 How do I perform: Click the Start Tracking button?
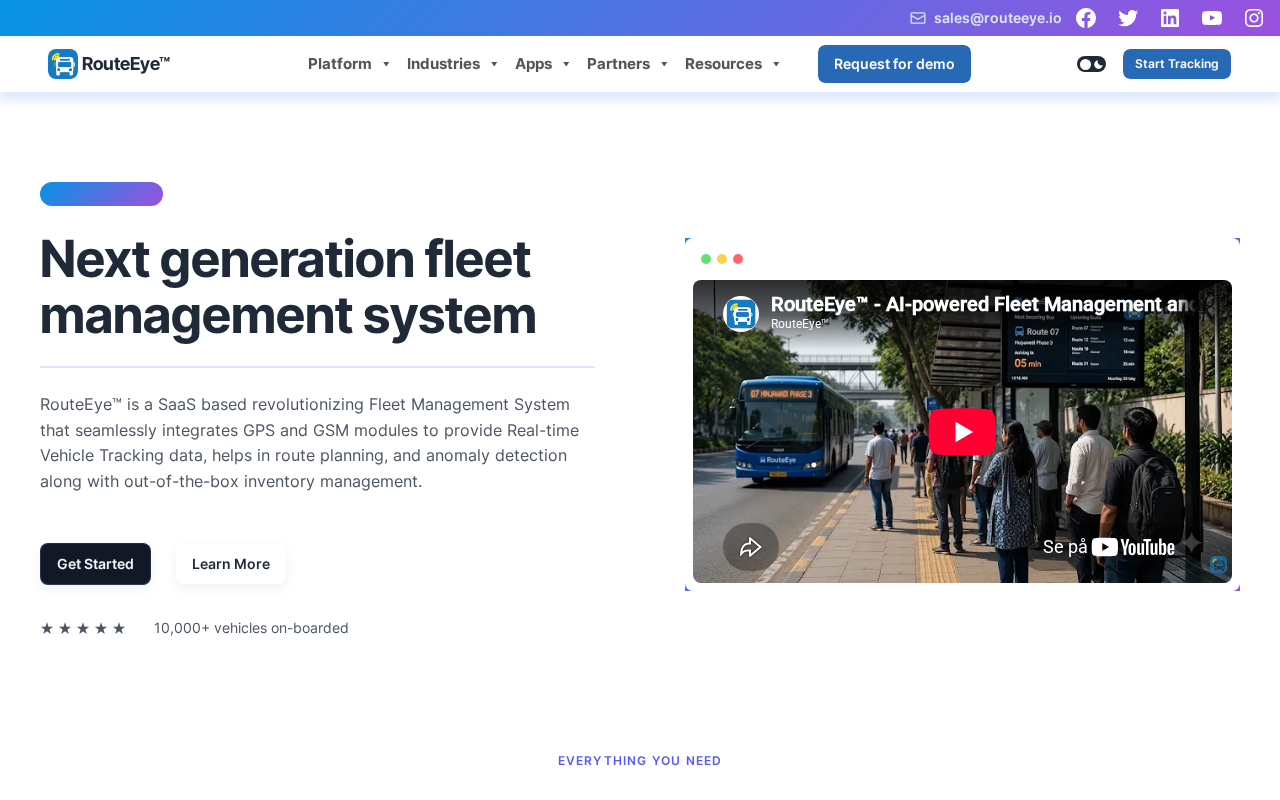(x=1177, y=64)
